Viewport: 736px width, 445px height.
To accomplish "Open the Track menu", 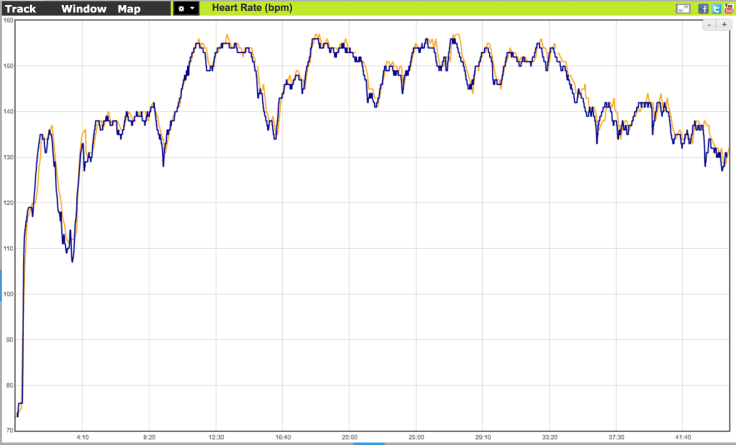I will [22, 8].
